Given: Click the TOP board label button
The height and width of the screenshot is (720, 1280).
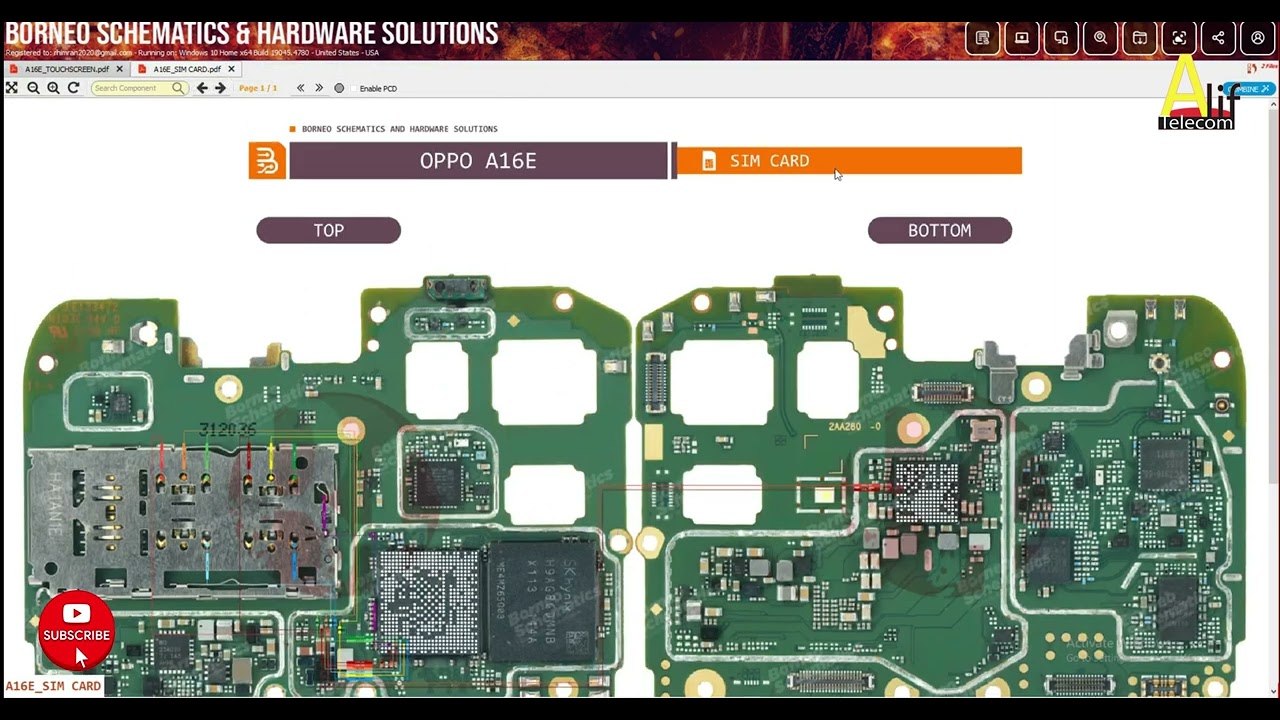Looking at the screenshot, I should pos(328,230).
